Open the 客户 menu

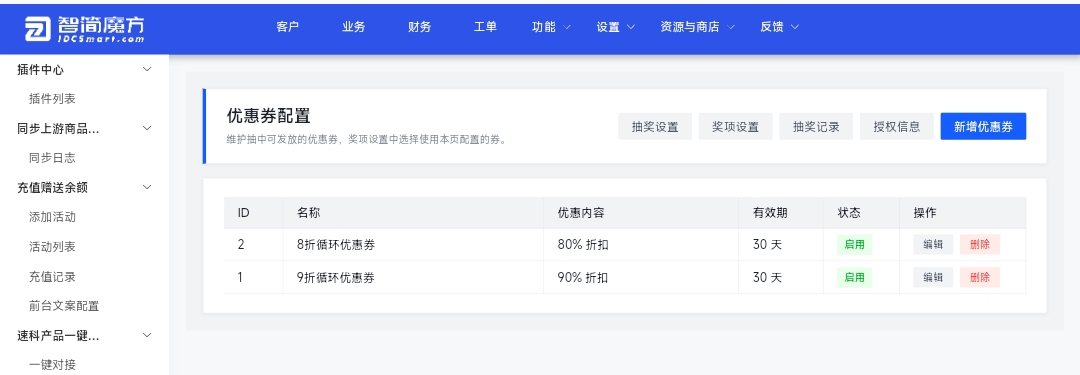[287, 27]
